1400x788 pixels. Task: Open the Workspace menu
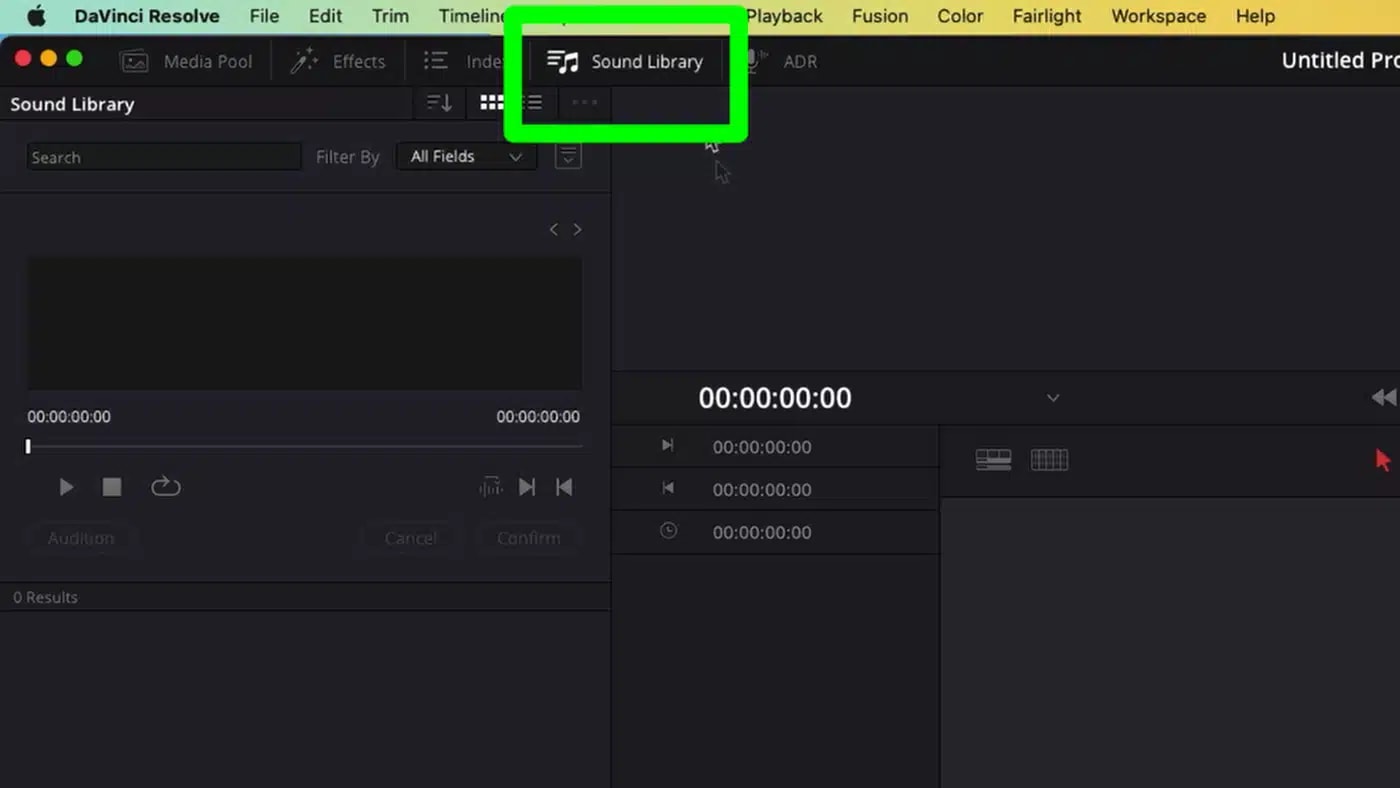1158,16
